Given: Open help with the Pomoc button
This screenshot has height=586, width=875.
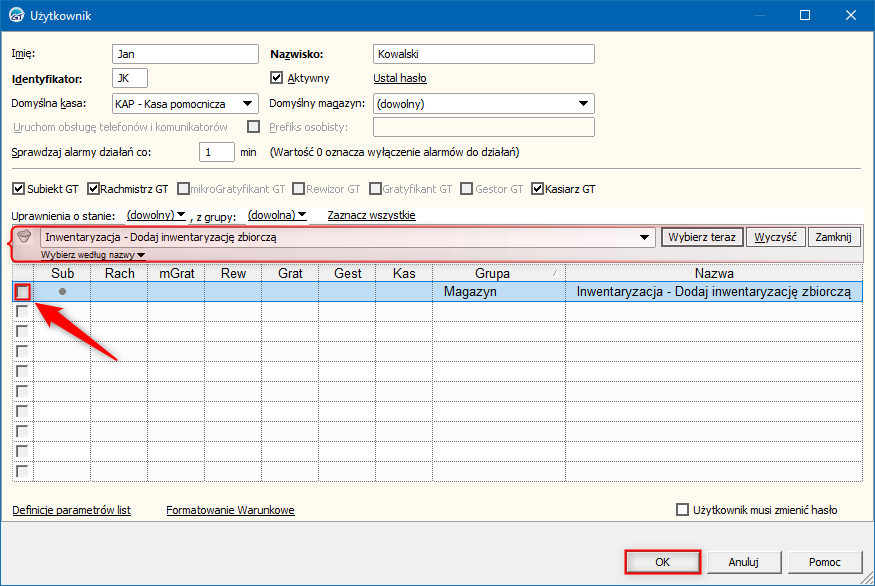Looking at the screenshot, I should [825, 562].
